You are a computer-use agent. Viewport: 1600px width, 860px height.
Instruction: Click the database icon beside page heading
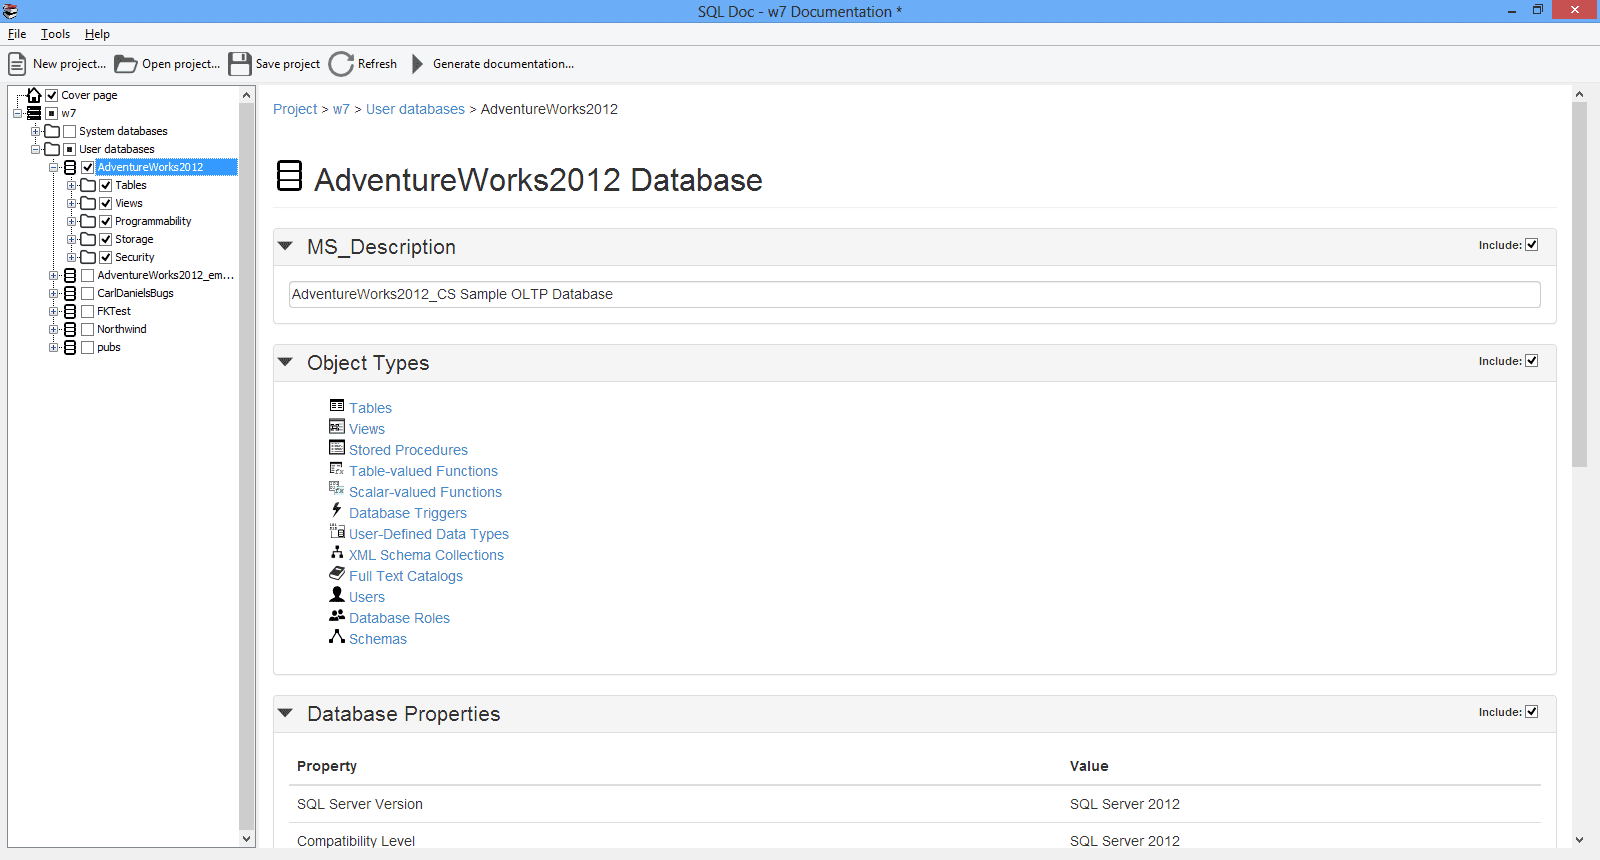289,176
